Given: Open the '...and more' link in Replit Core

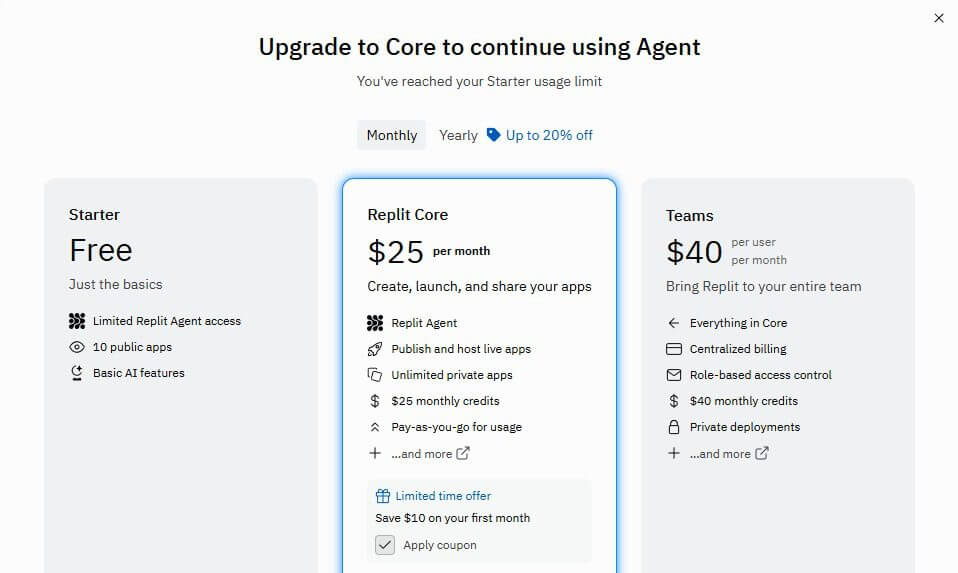Looking at the screenshot, I should (430, 453).
